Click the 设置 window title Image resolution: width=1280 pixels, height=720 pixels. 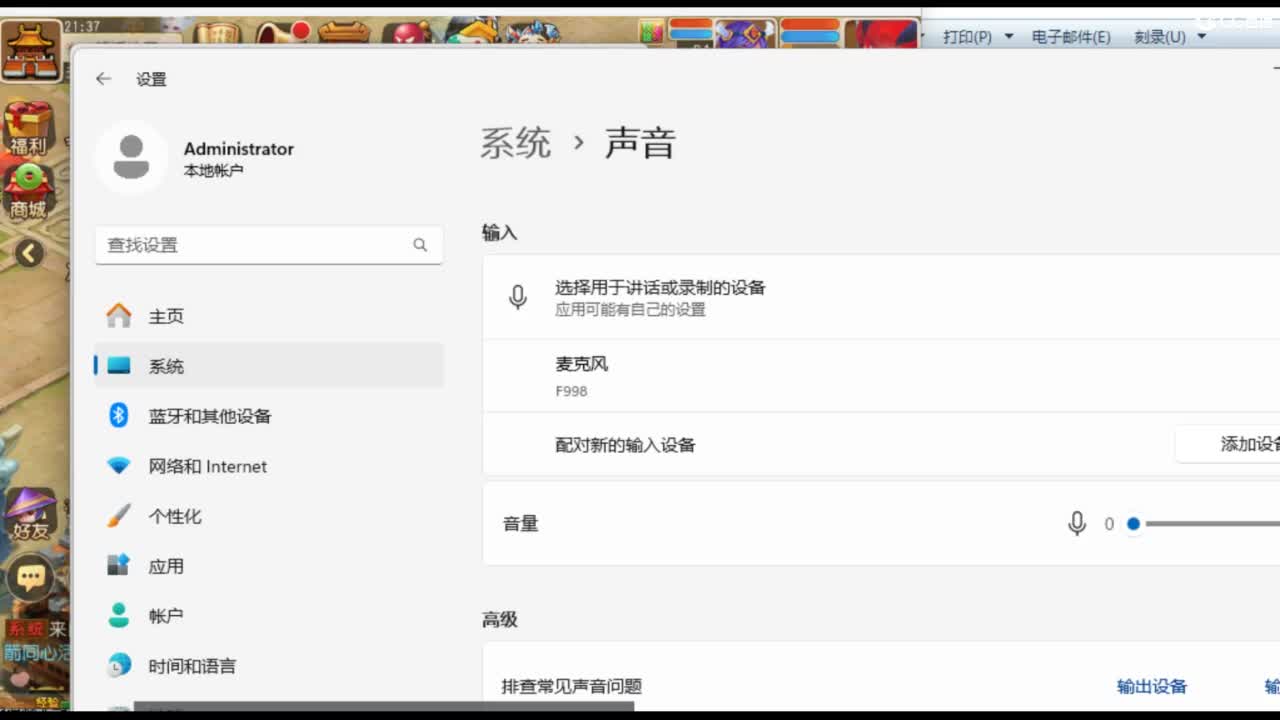[x=152, y=79]
